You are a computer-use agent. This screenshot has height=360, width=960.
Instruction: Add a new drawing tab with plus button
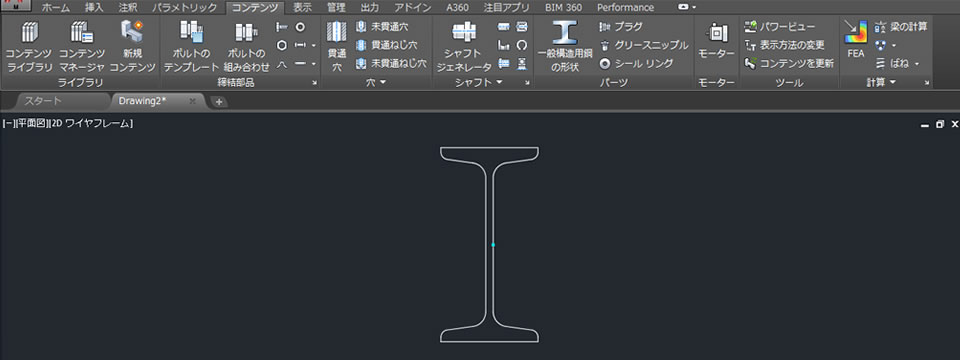[219, 102]
